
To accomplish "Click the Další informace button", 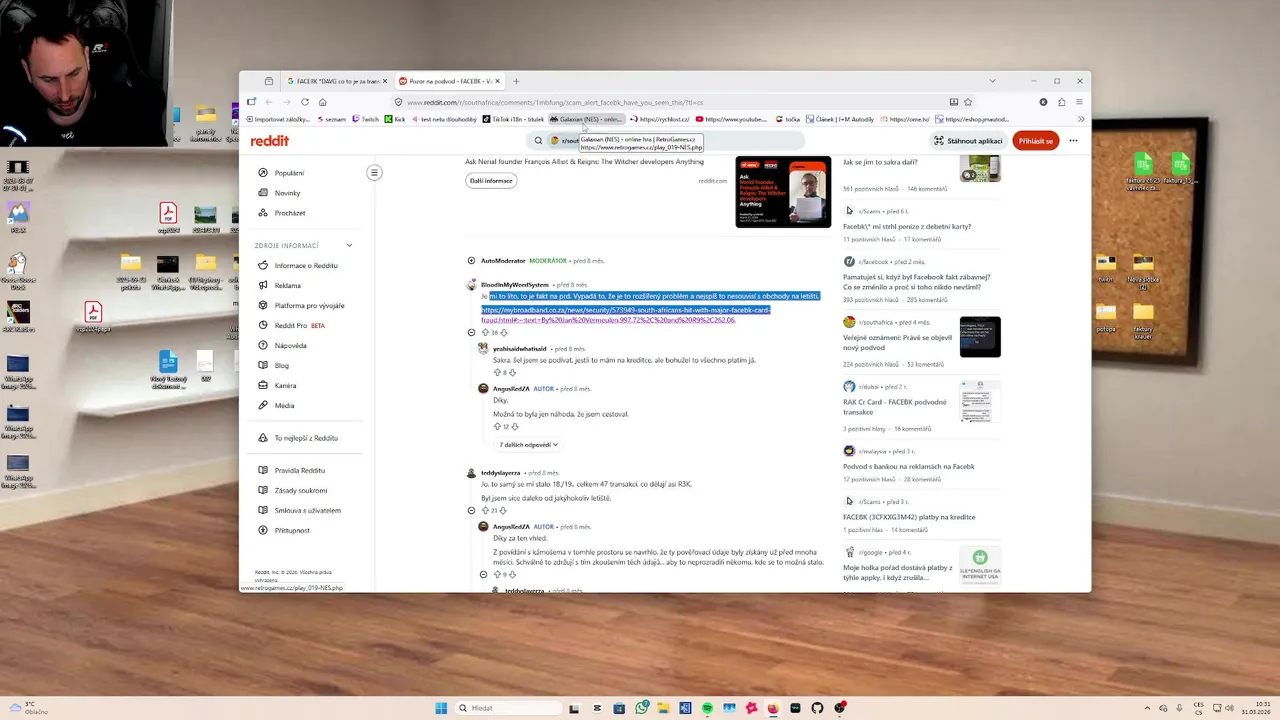I will [491, 181].
